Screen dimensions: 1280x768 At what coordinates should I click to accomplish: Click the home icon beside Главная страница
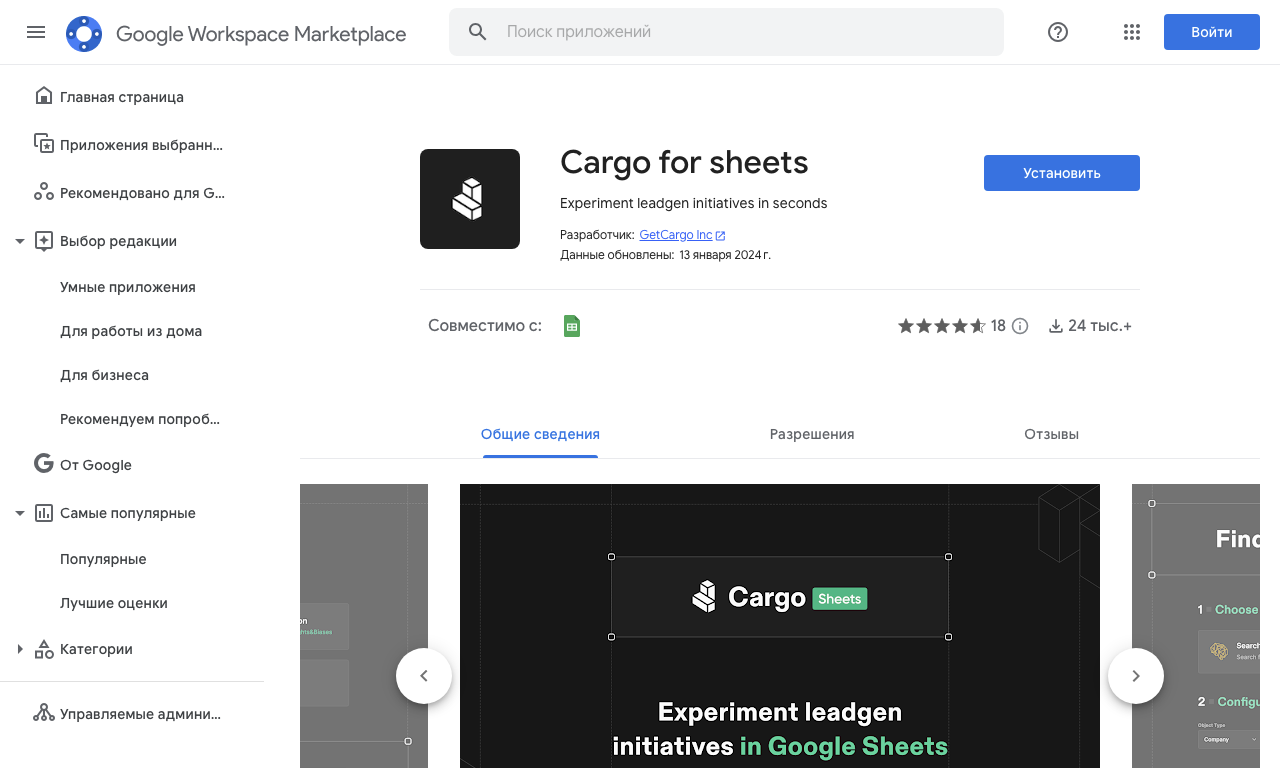(44, 96)
